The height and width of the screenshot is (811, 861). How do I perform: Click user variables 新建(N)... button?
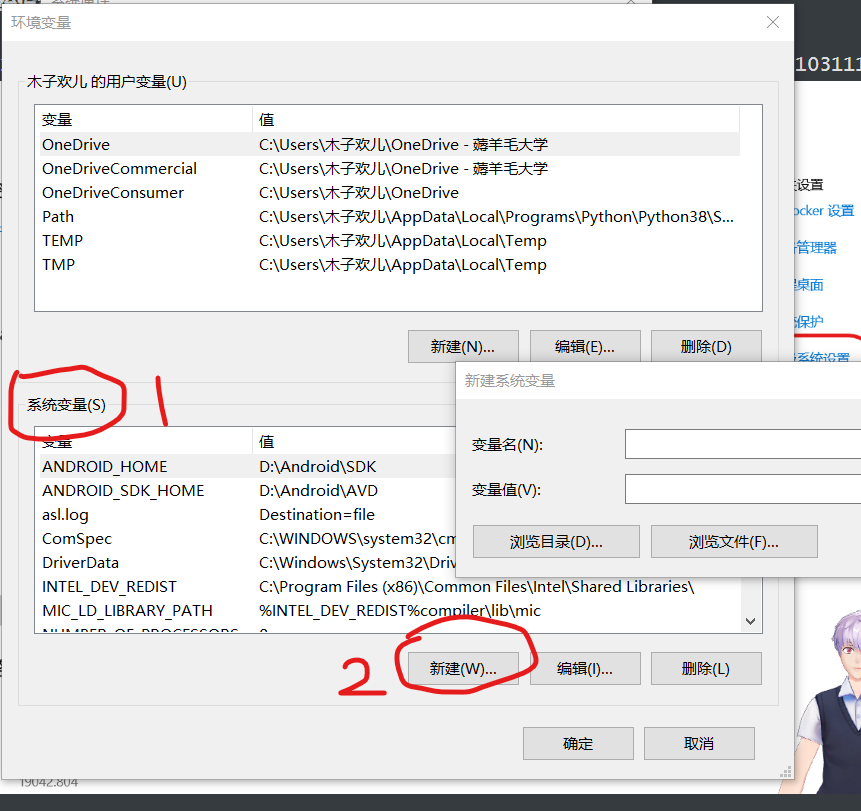[463, 346]
